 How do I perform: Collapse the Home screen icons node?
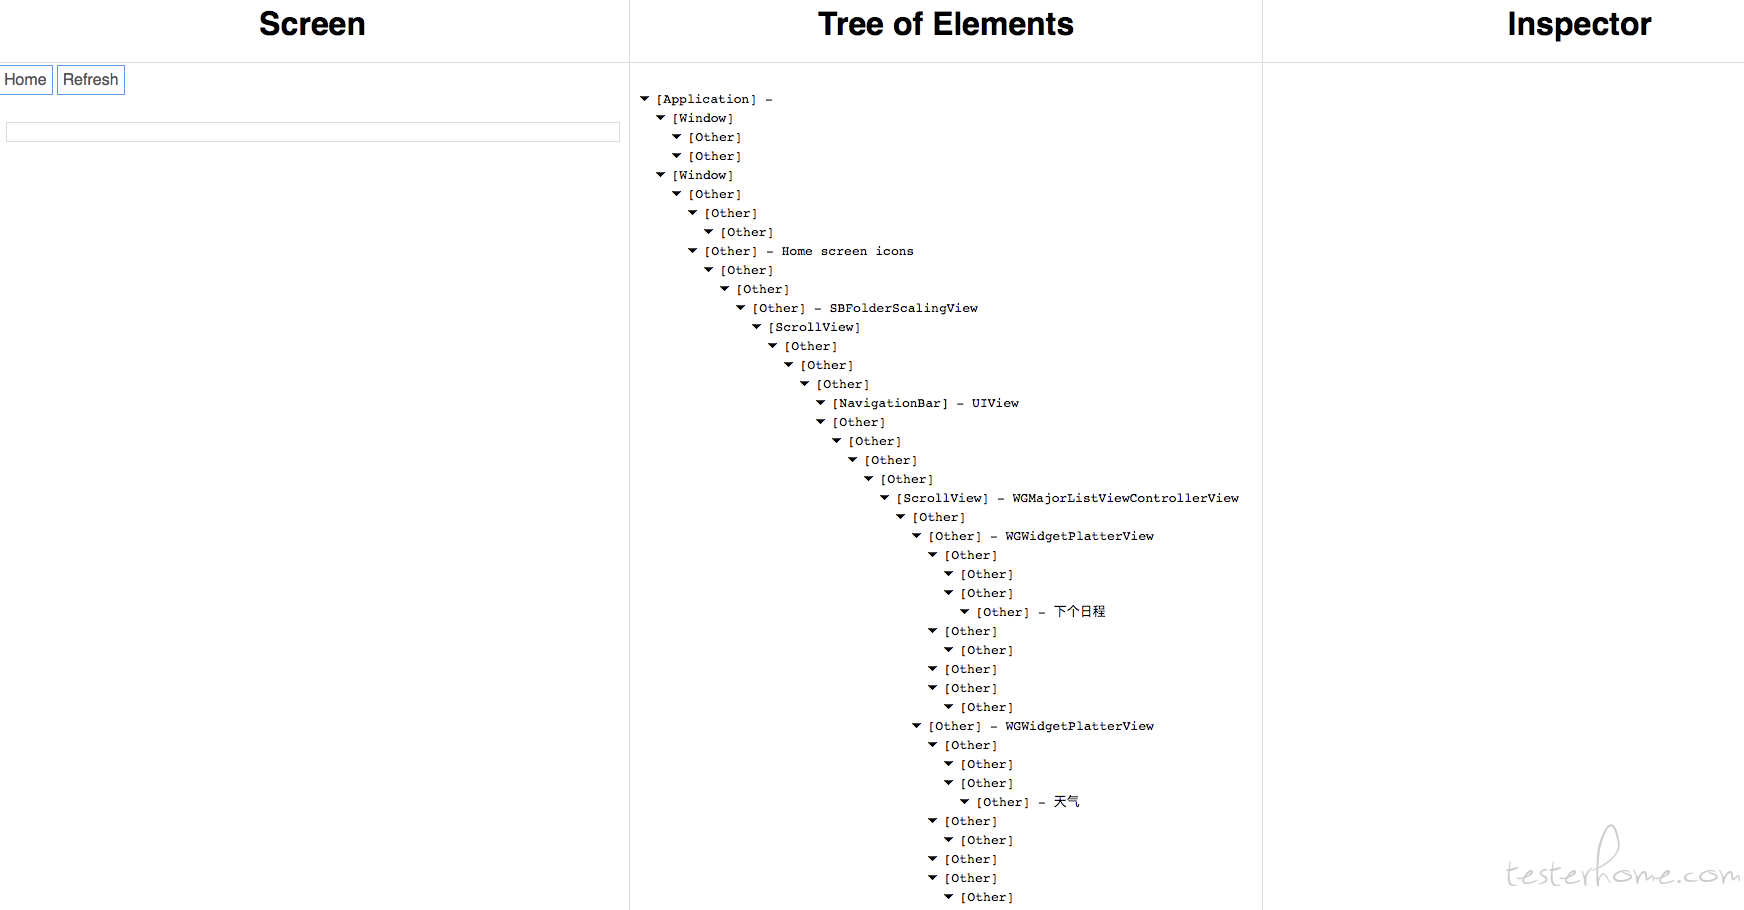[x=693, y=251]
